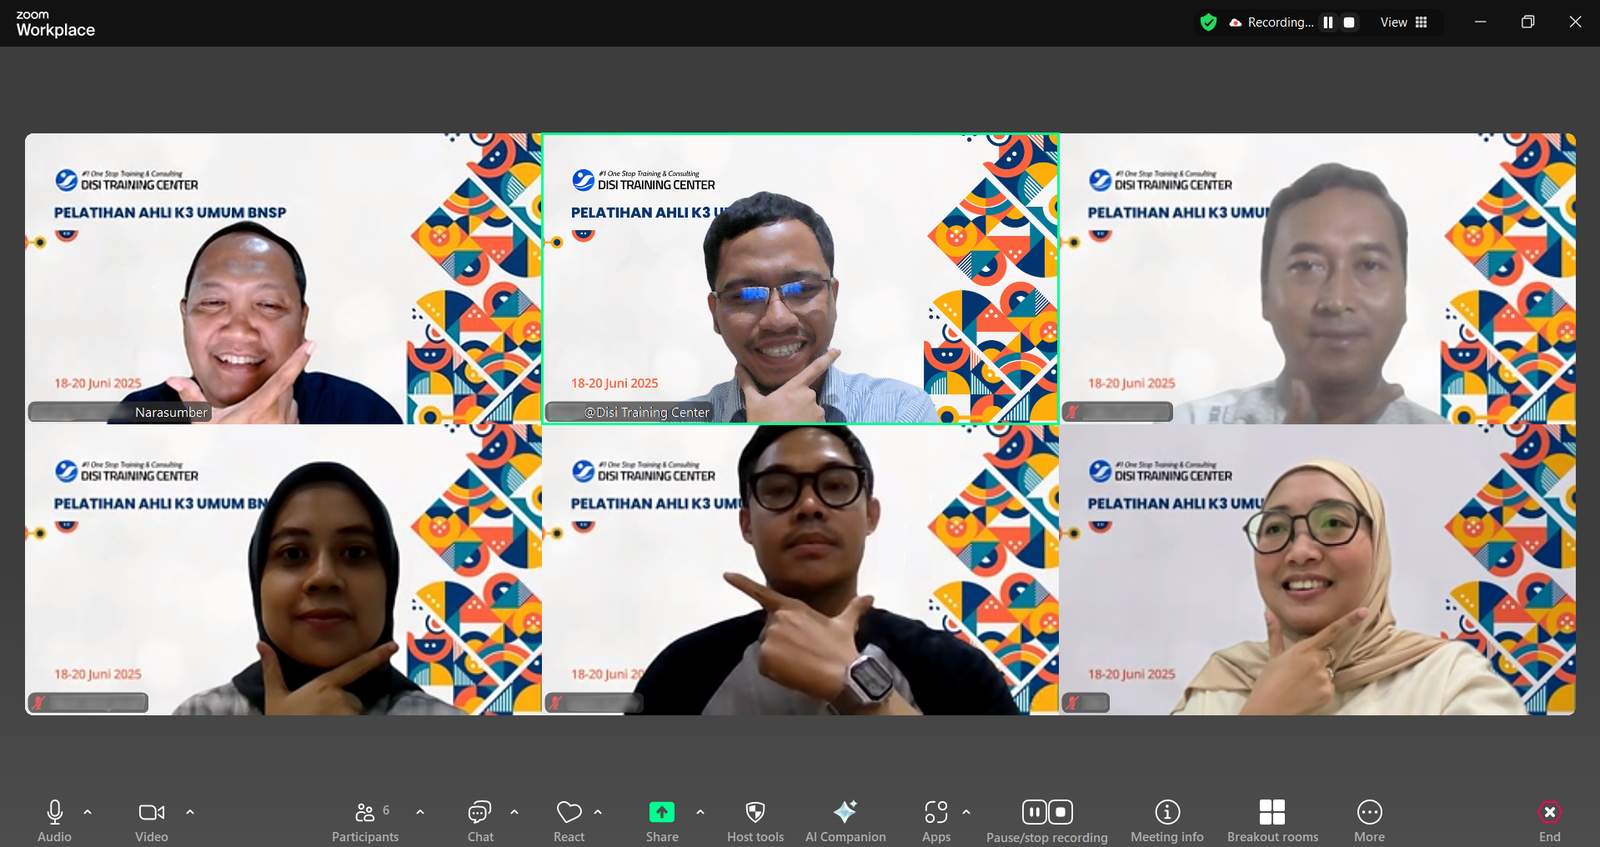The image size is (1600, 847).
Task: Launch the AI Companion
Action: coord(845,819)
